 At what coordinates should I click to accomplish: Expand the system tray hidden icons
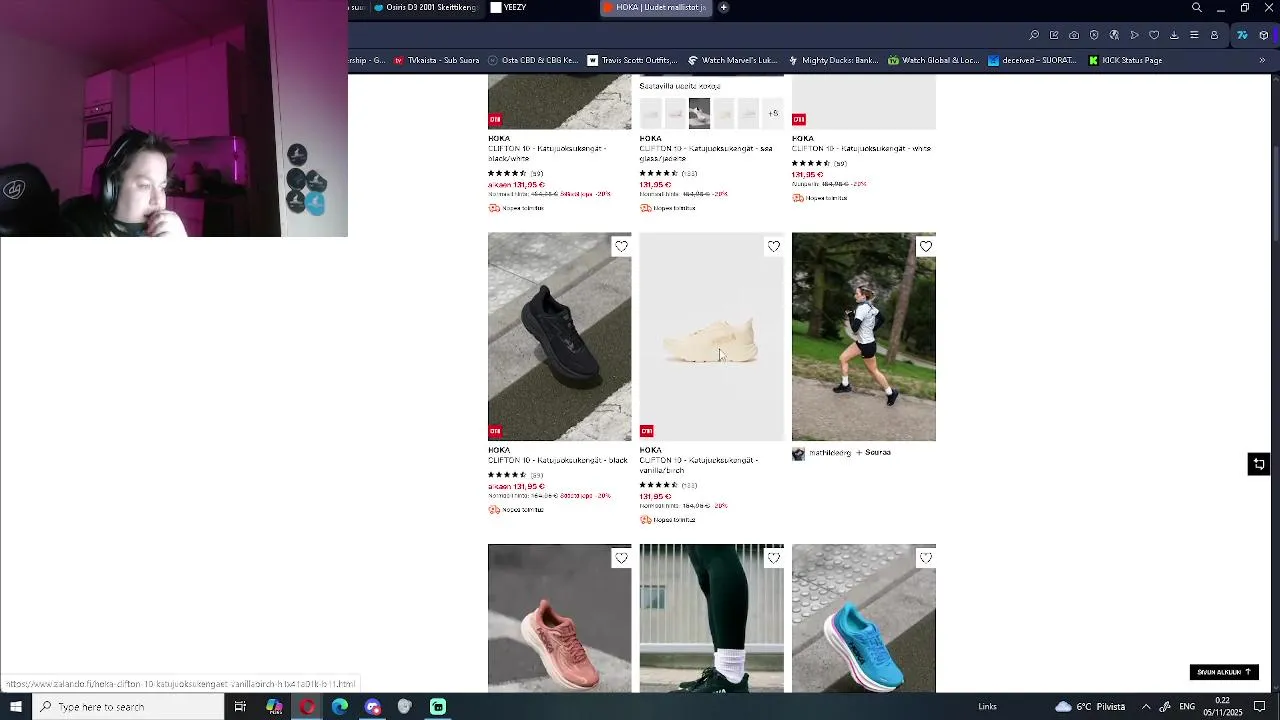coord(1146,707)
